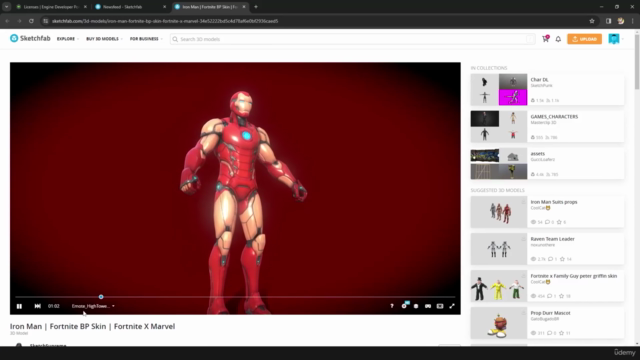Screen dimensions: 640x360
Task: Click the GAMES_CHARACTERS collection thumbnails
Action: pos(499,127)
